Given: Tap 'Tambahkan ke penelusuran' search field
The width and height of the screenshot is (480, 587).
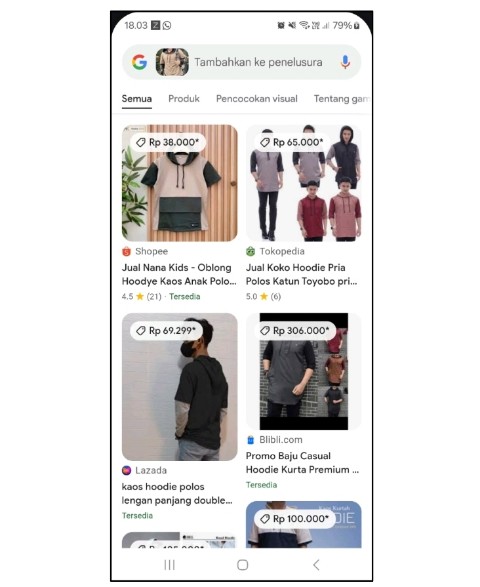Looking at the screenshot, I should tap(258, 62).
